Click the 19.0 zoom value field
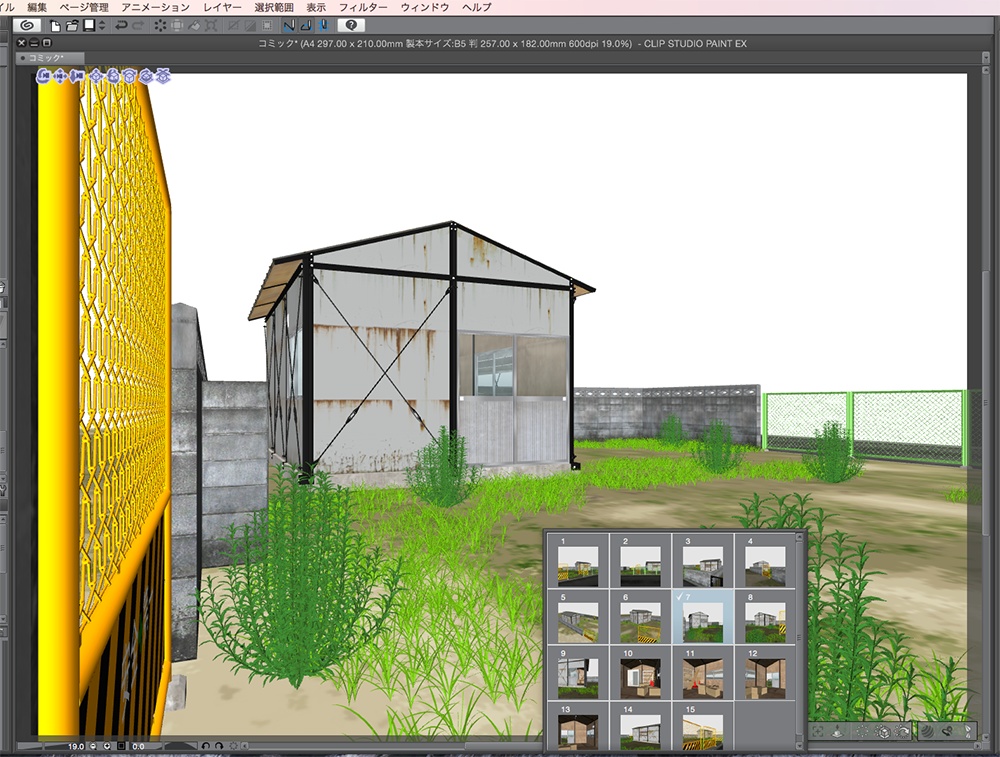1000x757 pixels. pos(76,746)
